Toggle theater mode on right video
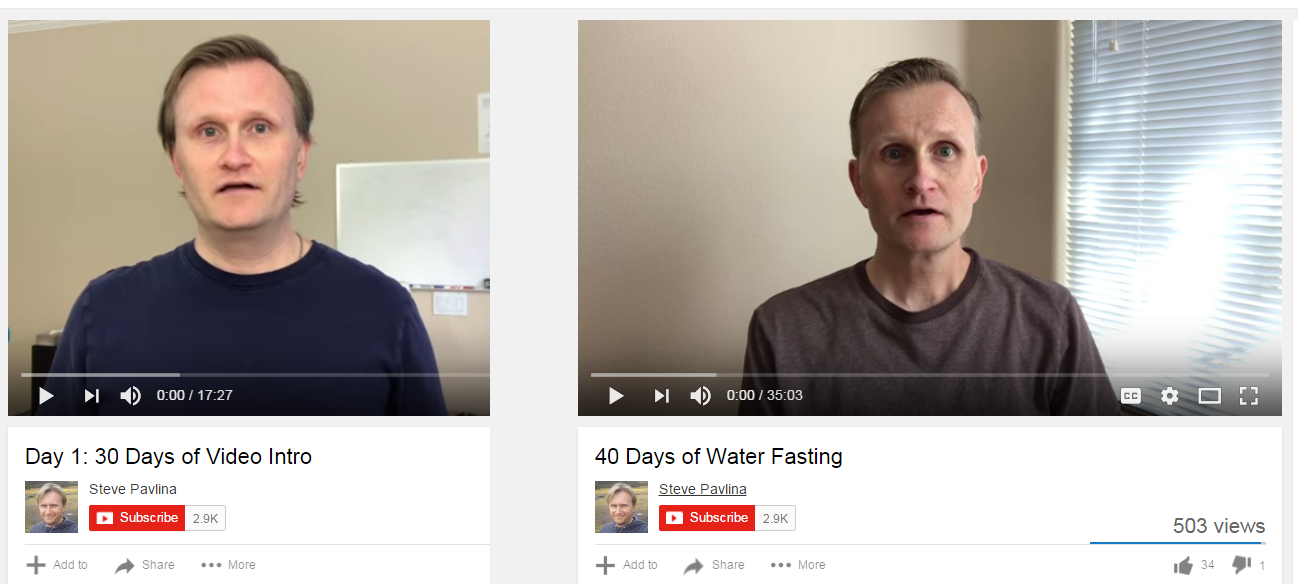This screenshot has height=584, width=1298. [1210, 396]
